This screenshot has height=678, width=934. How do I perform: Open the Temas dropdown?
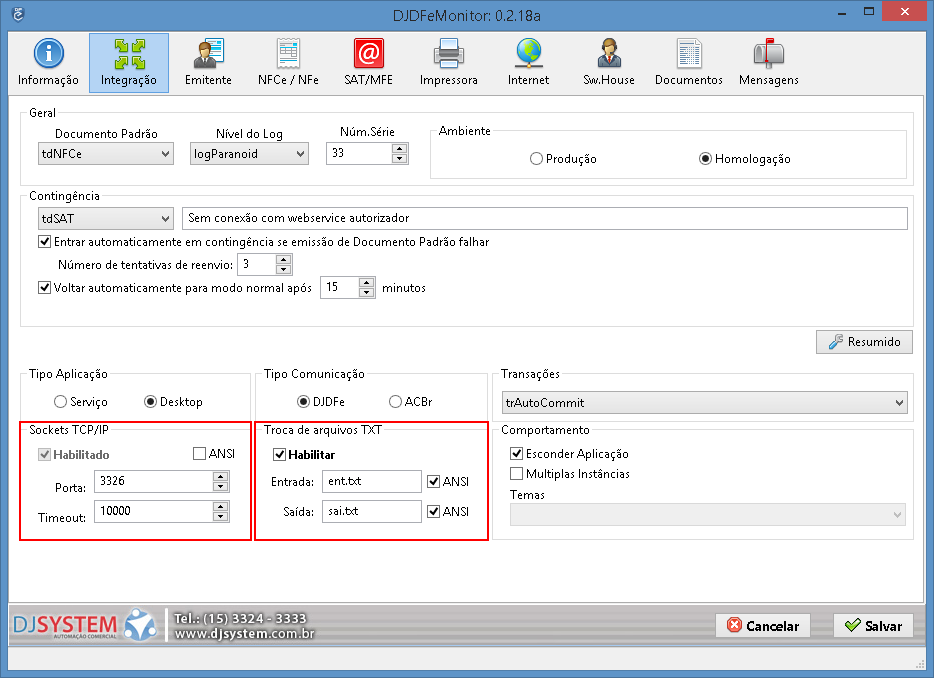(x=708, y=515)
